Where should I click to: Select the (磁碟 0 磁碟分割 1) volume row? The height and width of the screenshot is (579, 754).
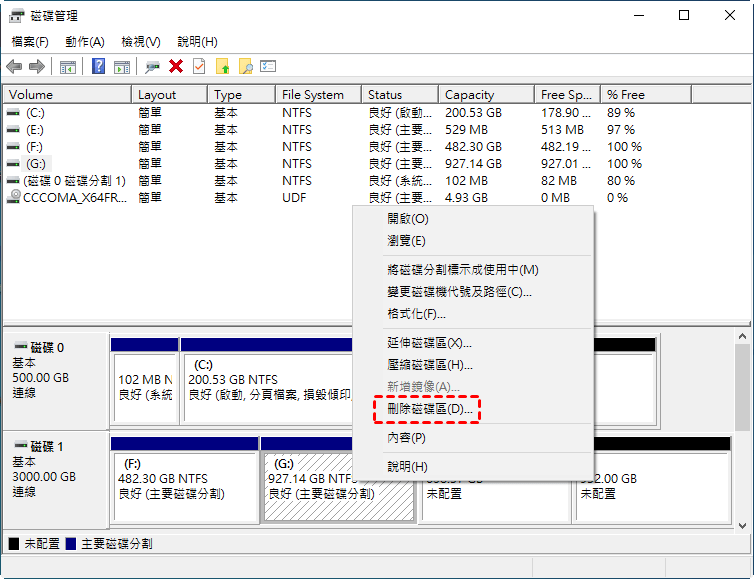click(75, 181)
